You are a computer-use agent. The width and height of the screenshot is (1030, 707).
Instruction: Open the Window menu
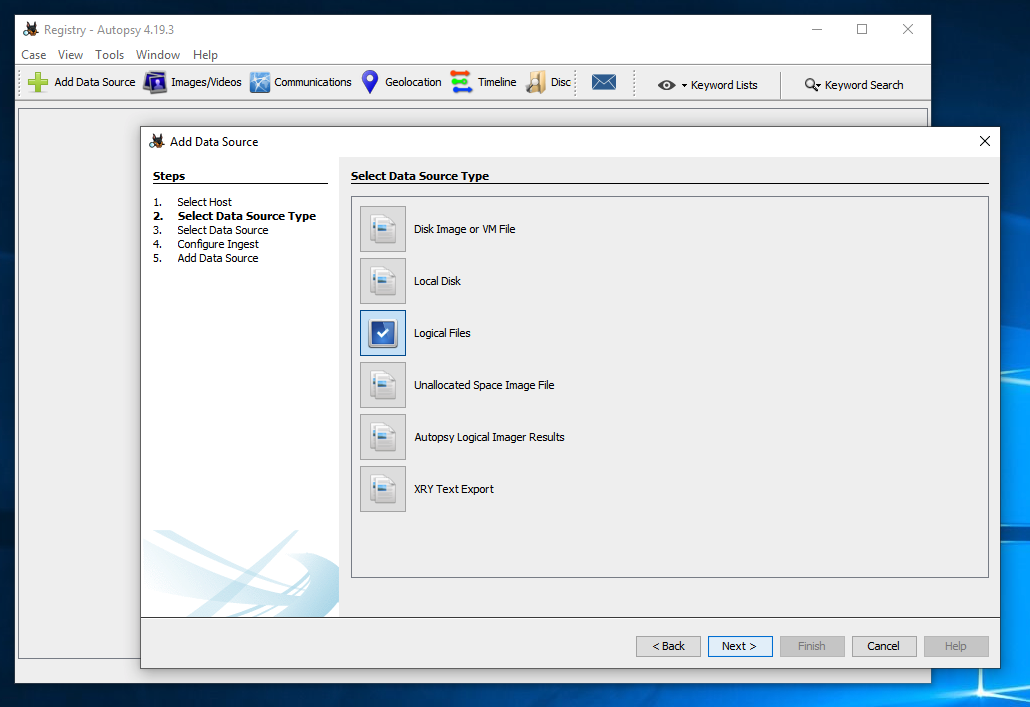tap(158, 55)
